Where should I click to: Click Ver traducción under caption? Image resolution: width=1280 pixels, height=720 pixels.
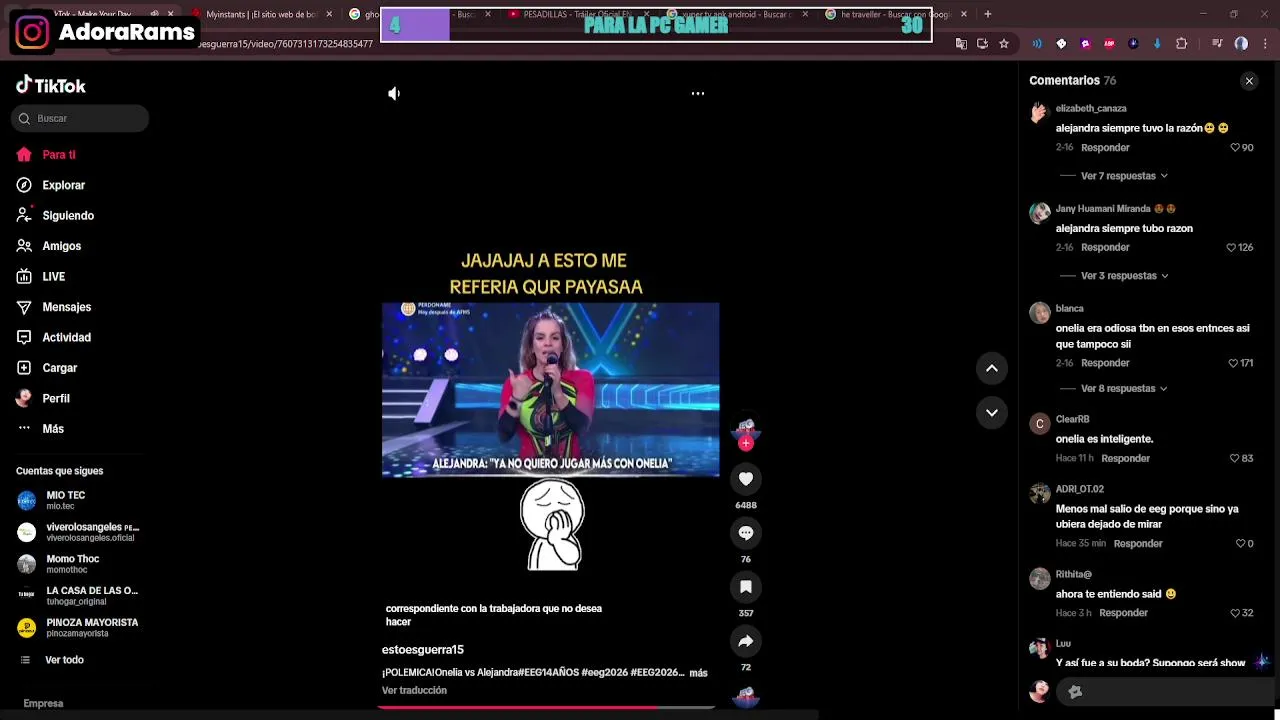pyautogui.click(x=414, y=691)
